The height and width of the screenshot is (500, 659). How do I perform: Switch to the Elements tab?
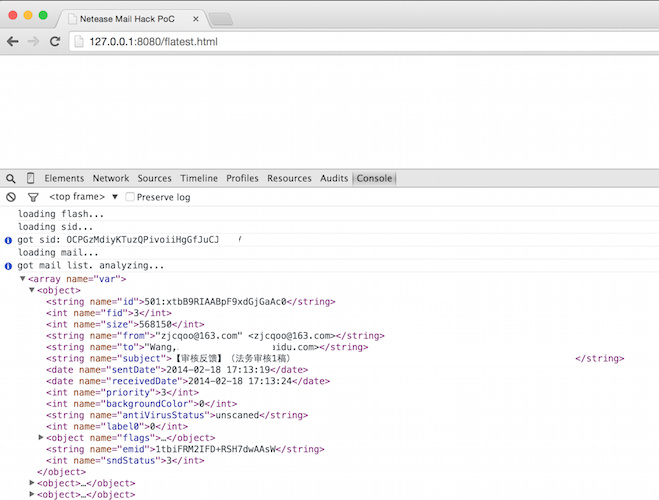(x=64, y=178)
